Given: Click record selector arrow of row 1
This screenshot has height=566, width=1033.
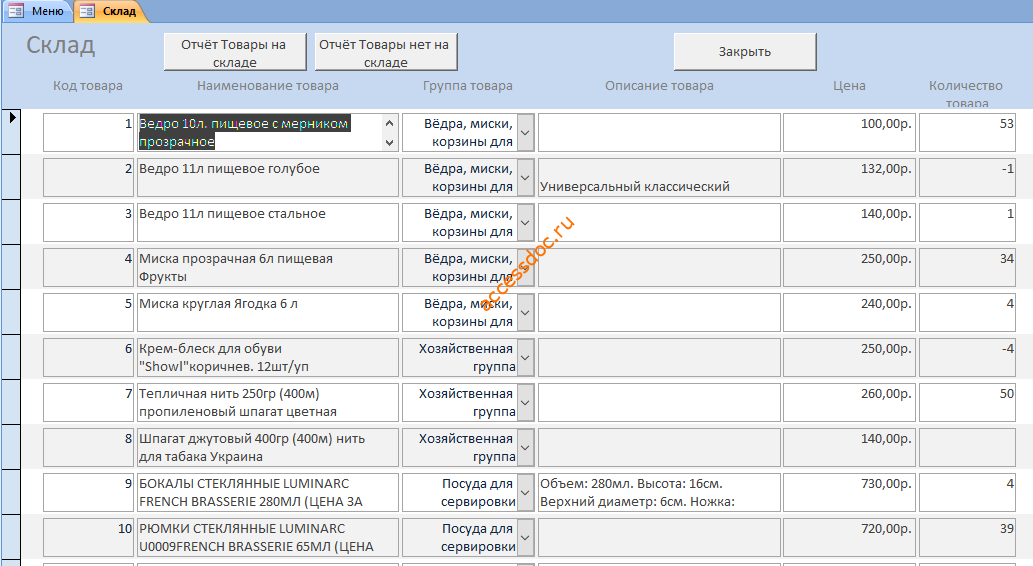Looking at the screenshot, I should (11, 132).
